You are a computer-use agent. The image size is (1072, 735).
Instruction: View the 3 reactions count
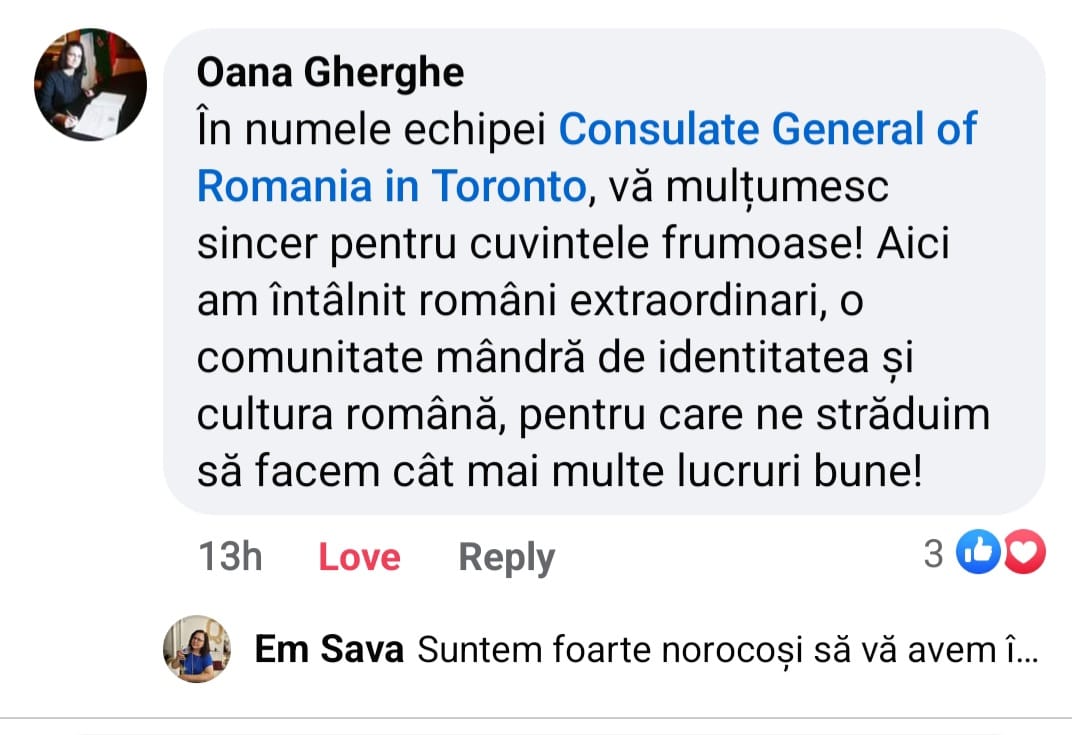pyautogui.click(x=933, y=553)
